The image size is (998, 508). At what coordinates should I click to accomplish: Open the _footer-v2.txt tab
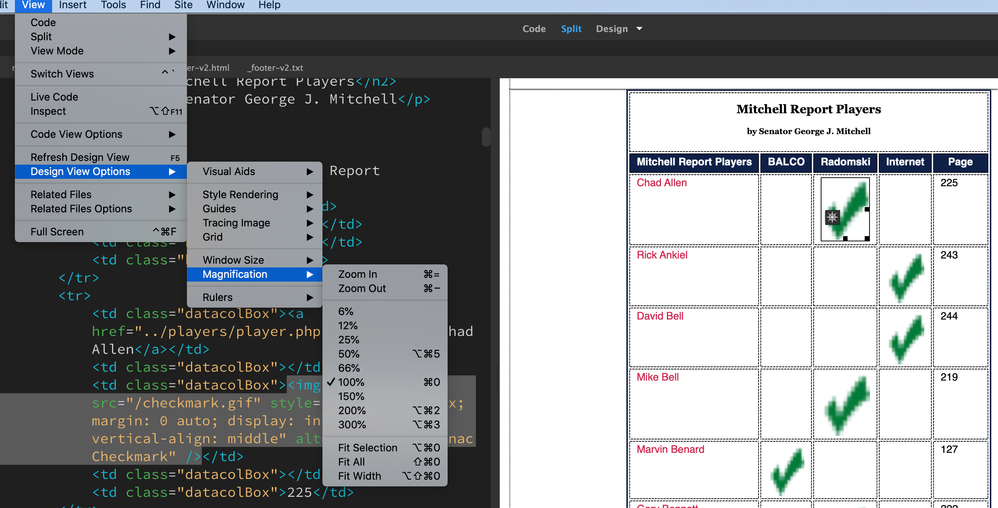tap(275, 67)
